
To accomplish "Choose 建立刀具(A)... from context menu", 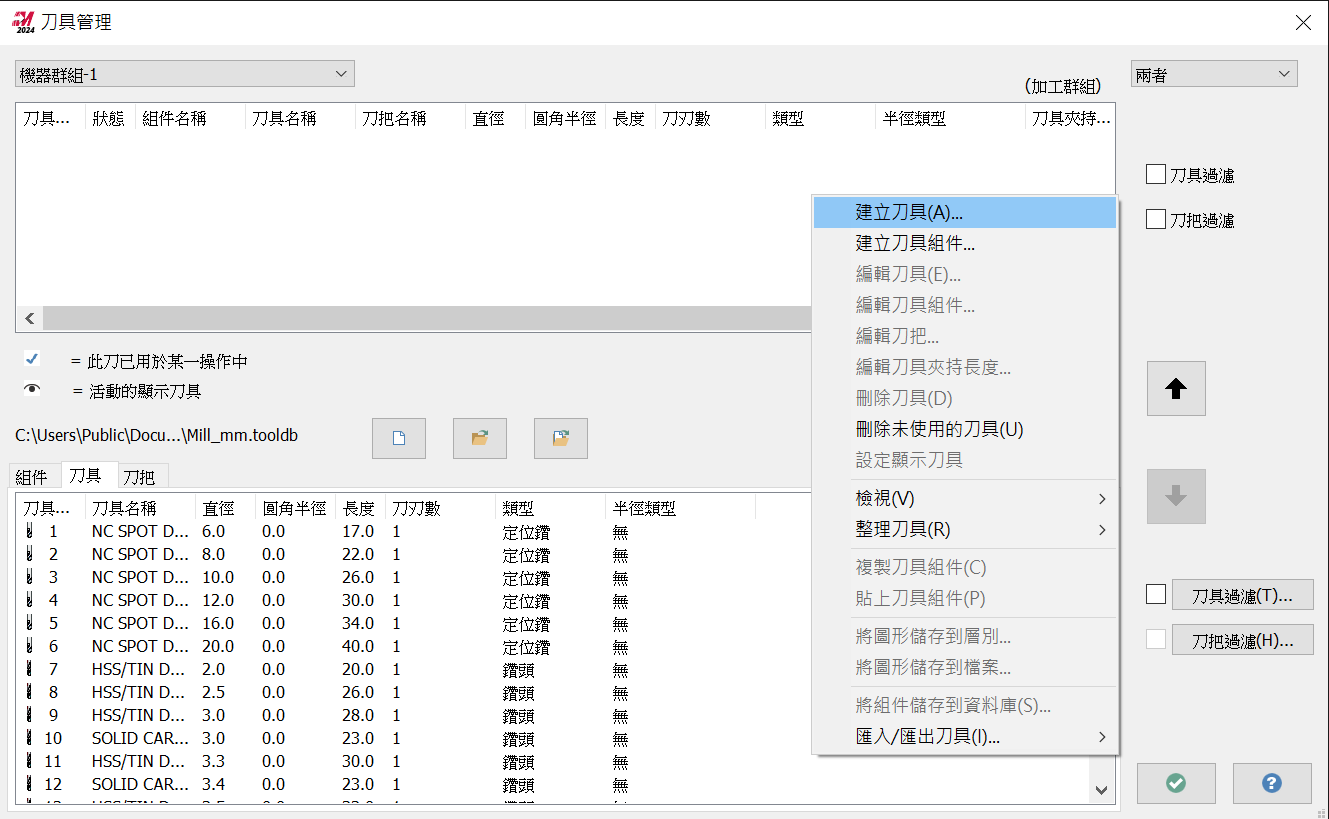I will [965, 212].
